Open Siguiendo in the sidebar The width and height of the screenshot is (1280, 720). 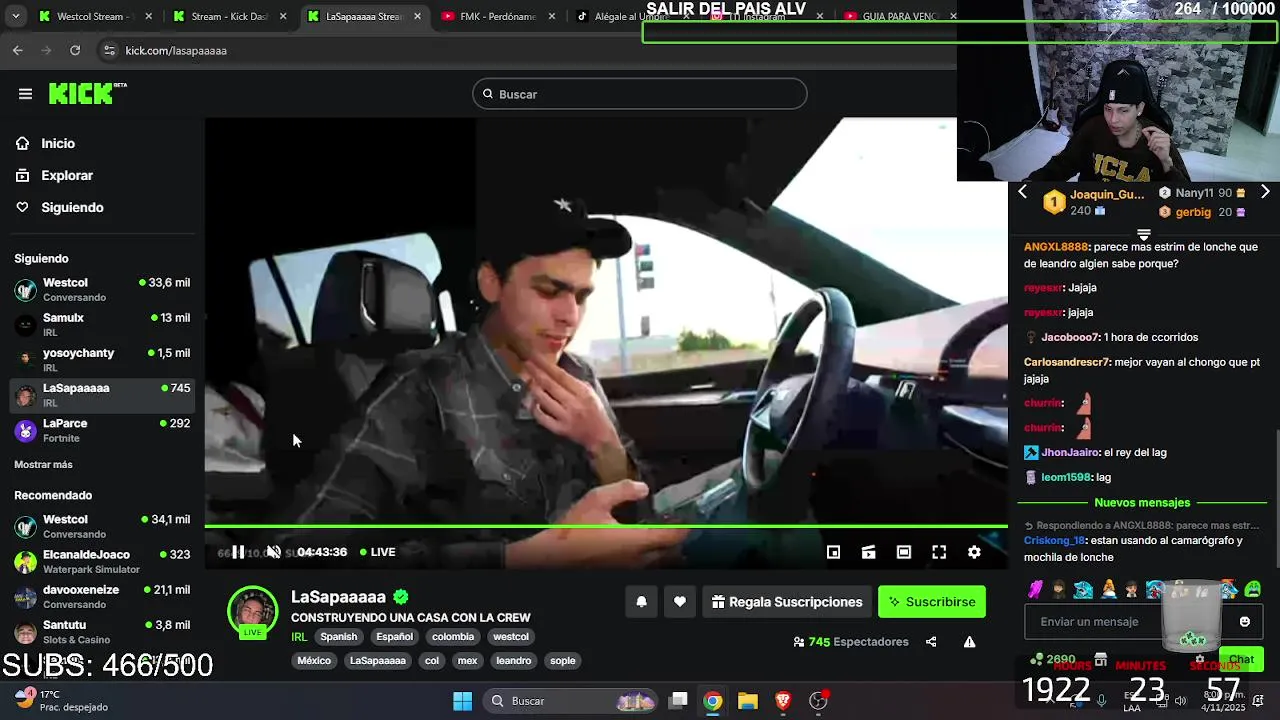pos(71,207)
